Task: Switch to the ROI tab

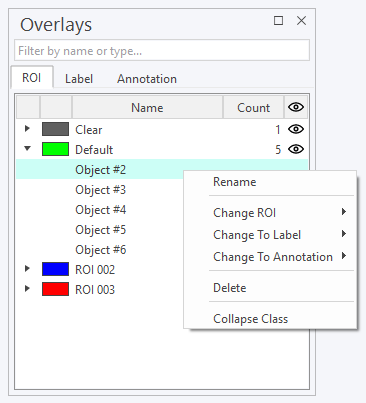Action: click(32, 78)
